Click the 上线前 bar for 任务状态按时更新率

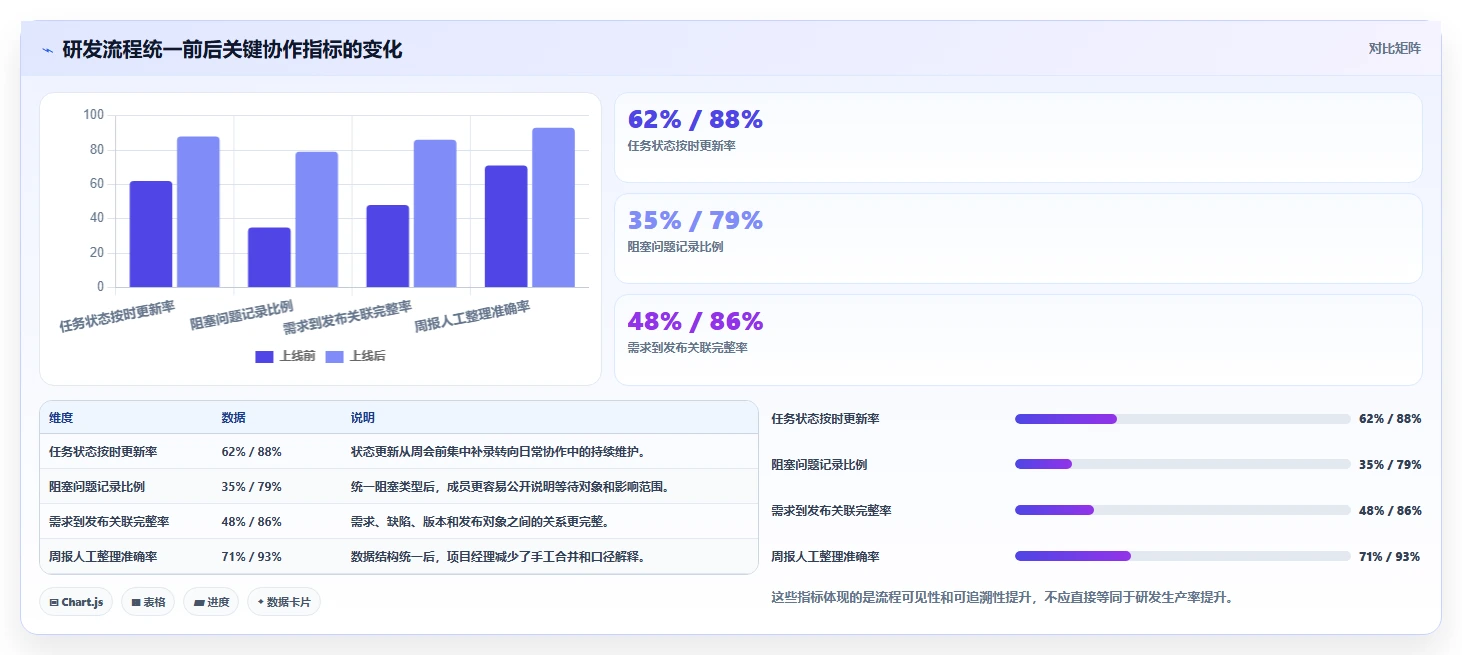click(x=151, y=234)
